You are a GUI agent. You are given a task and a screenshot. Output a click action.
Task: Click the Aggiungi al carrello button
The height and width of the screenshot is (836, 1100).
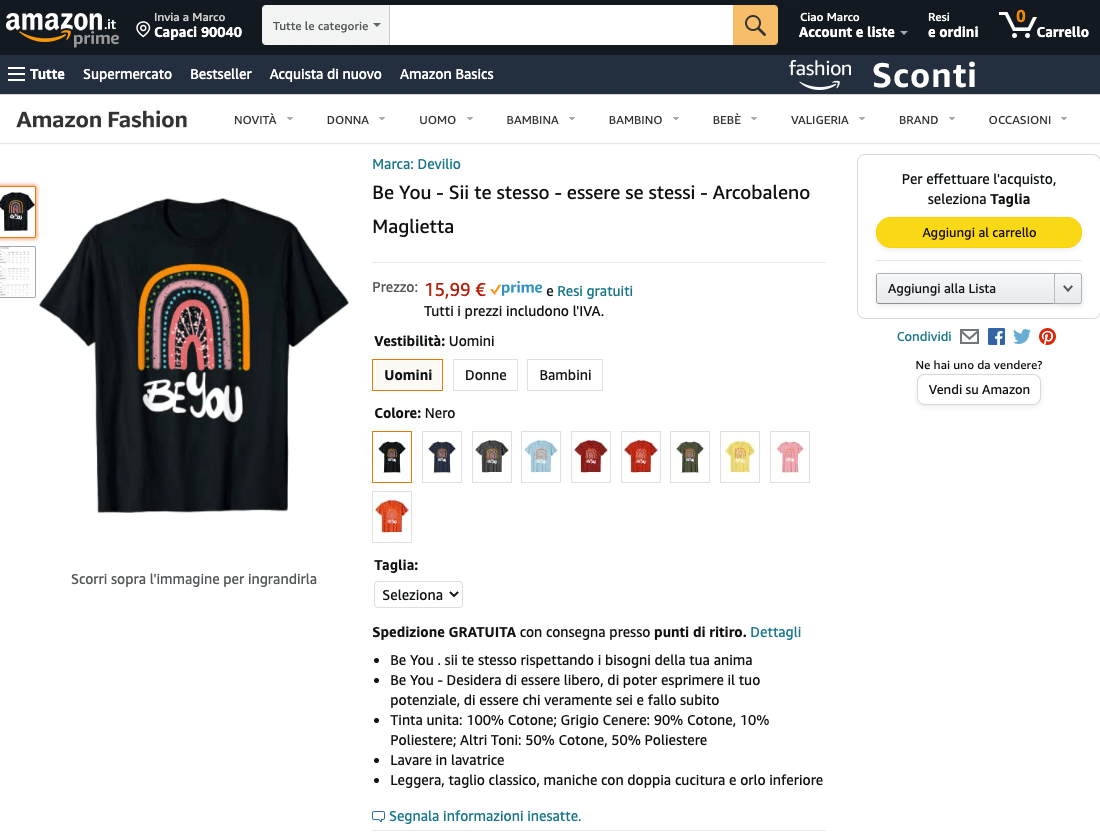click(978, 232)
